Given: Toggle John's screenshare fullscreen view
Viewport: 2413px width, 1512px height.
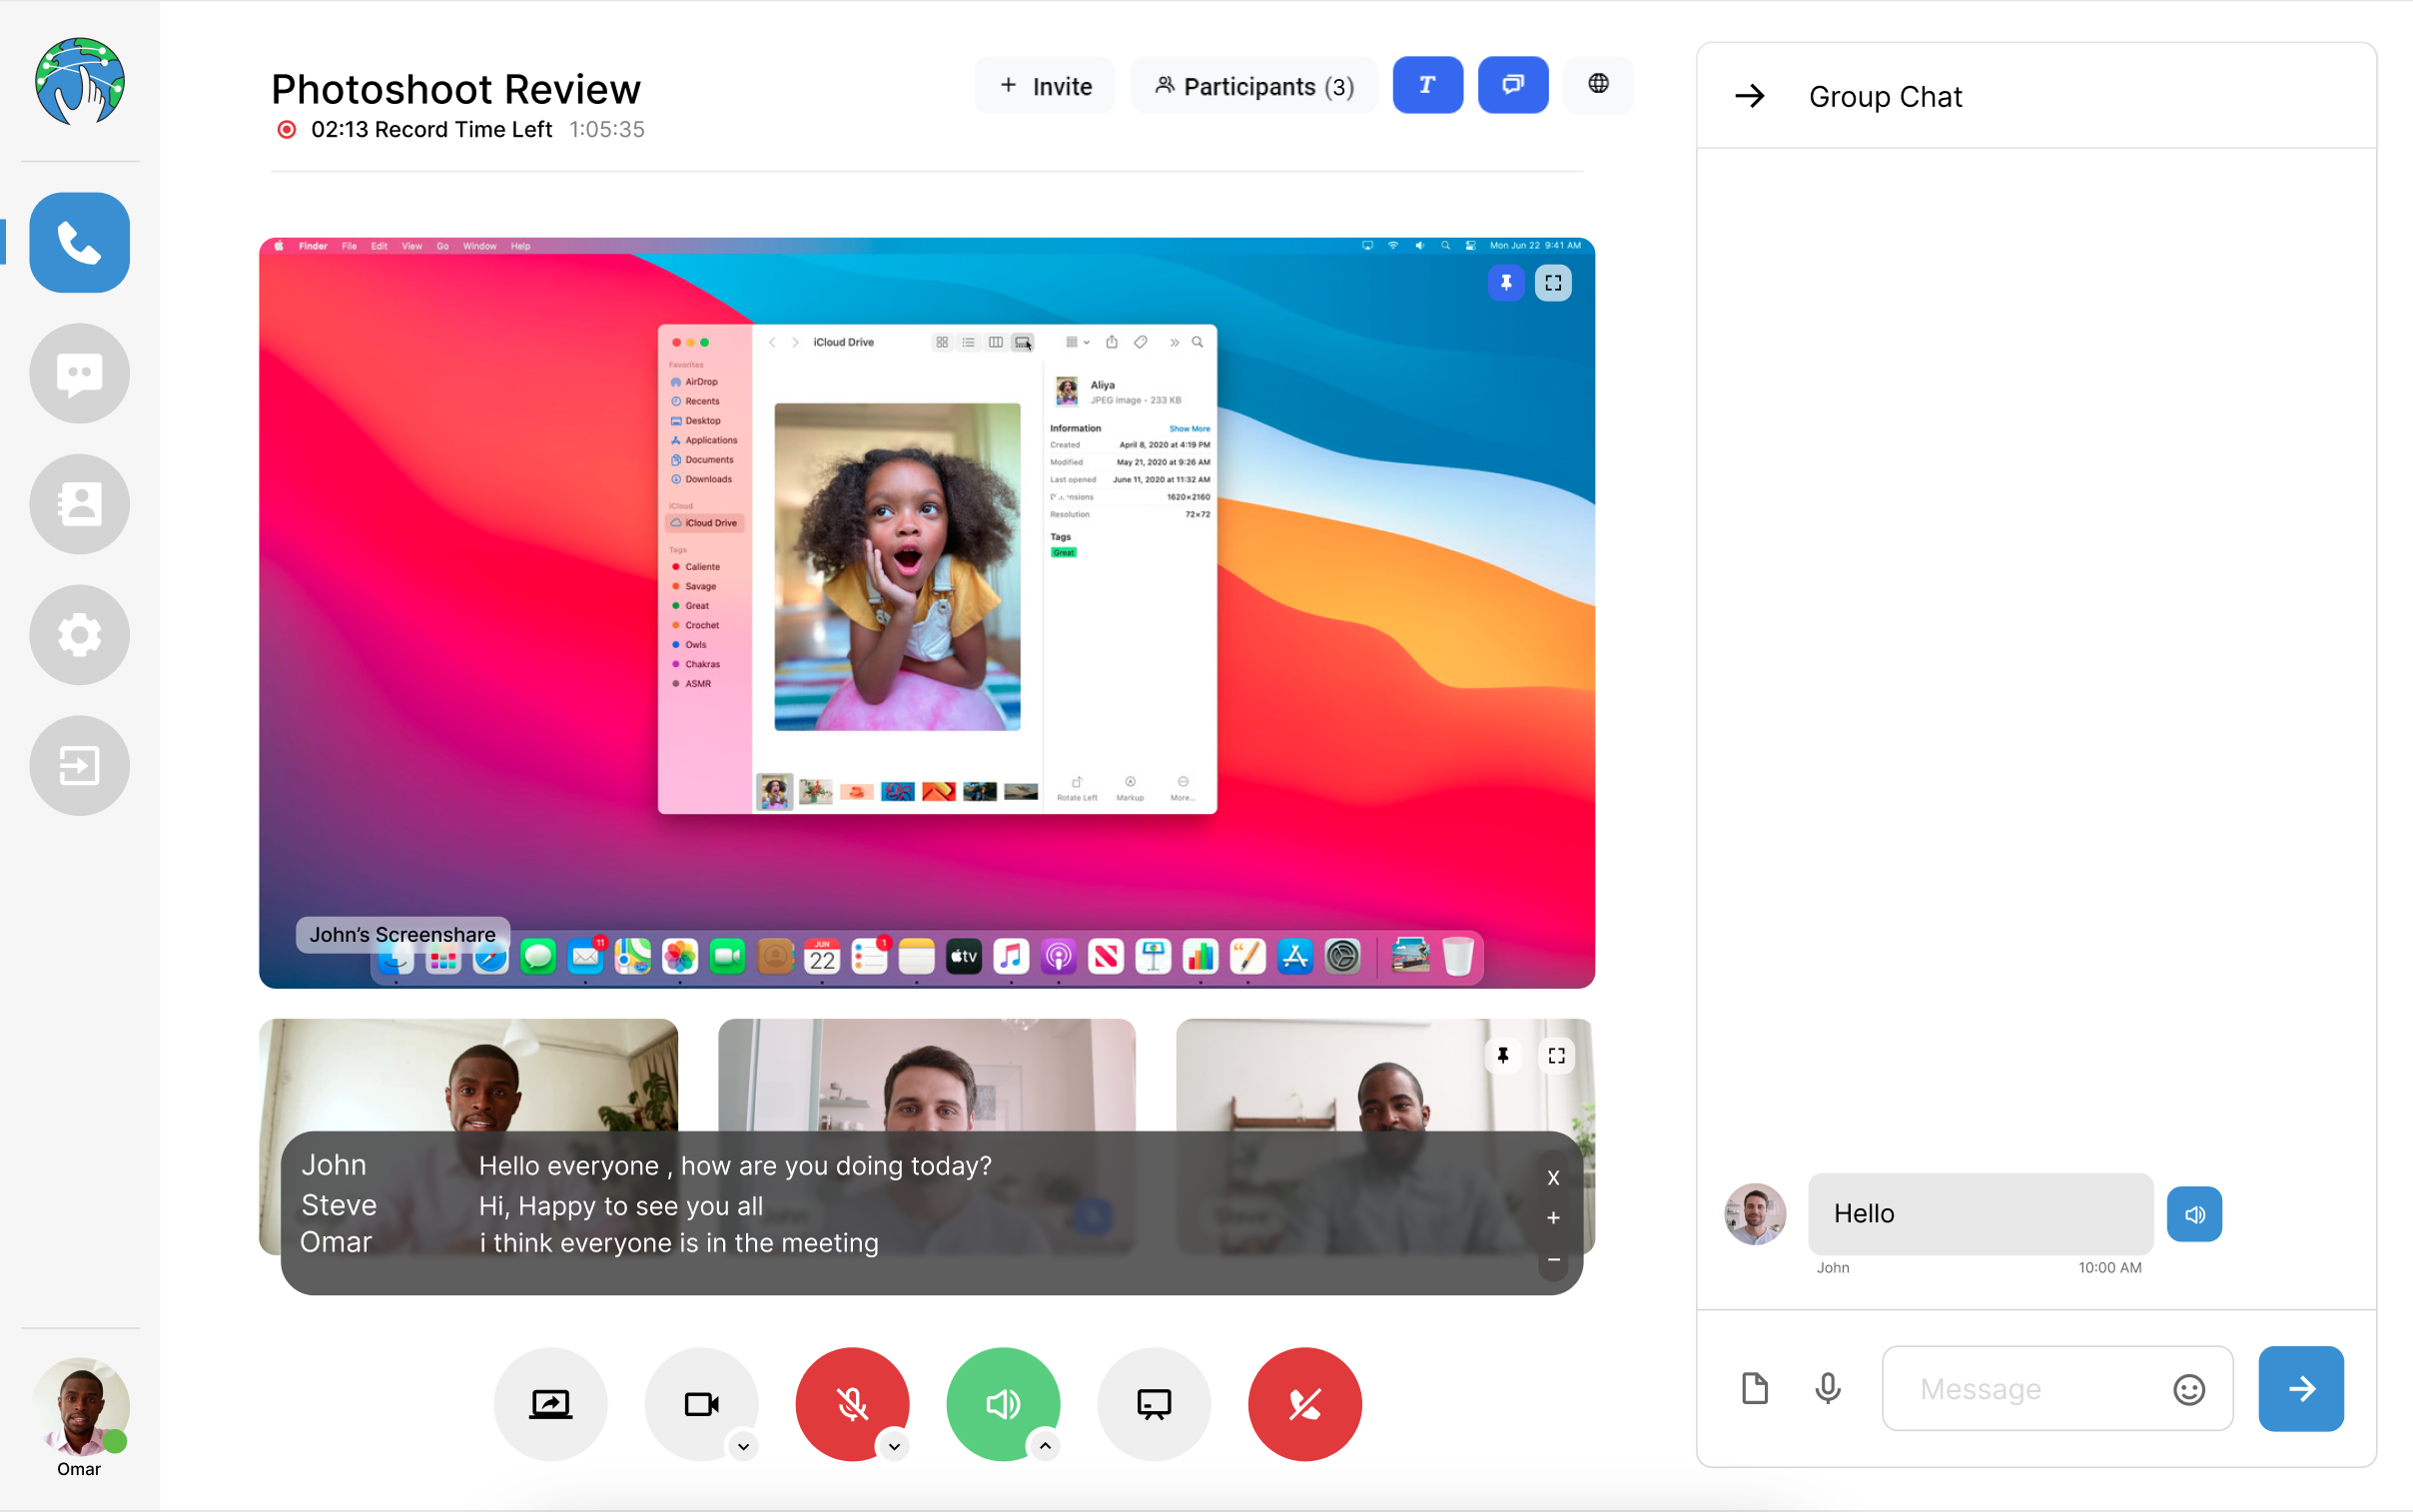Looking at the screenshot, I should point(1552,283).
